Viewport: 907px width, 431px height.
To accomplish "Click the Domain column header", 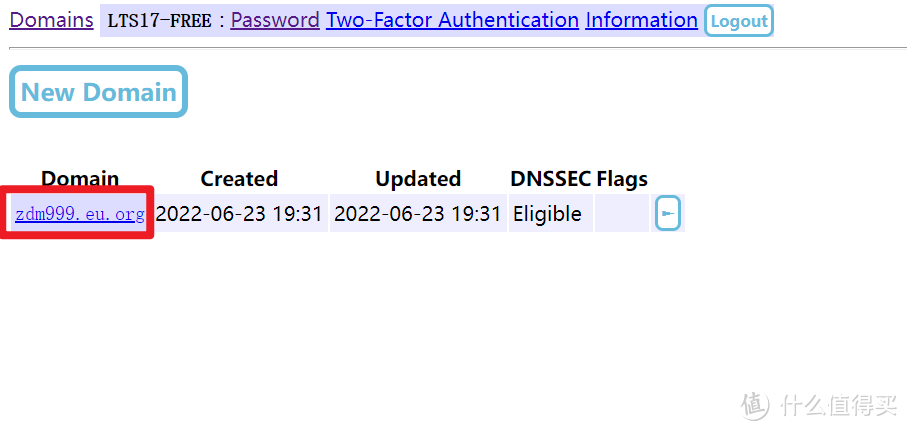I will coord(80,179).
